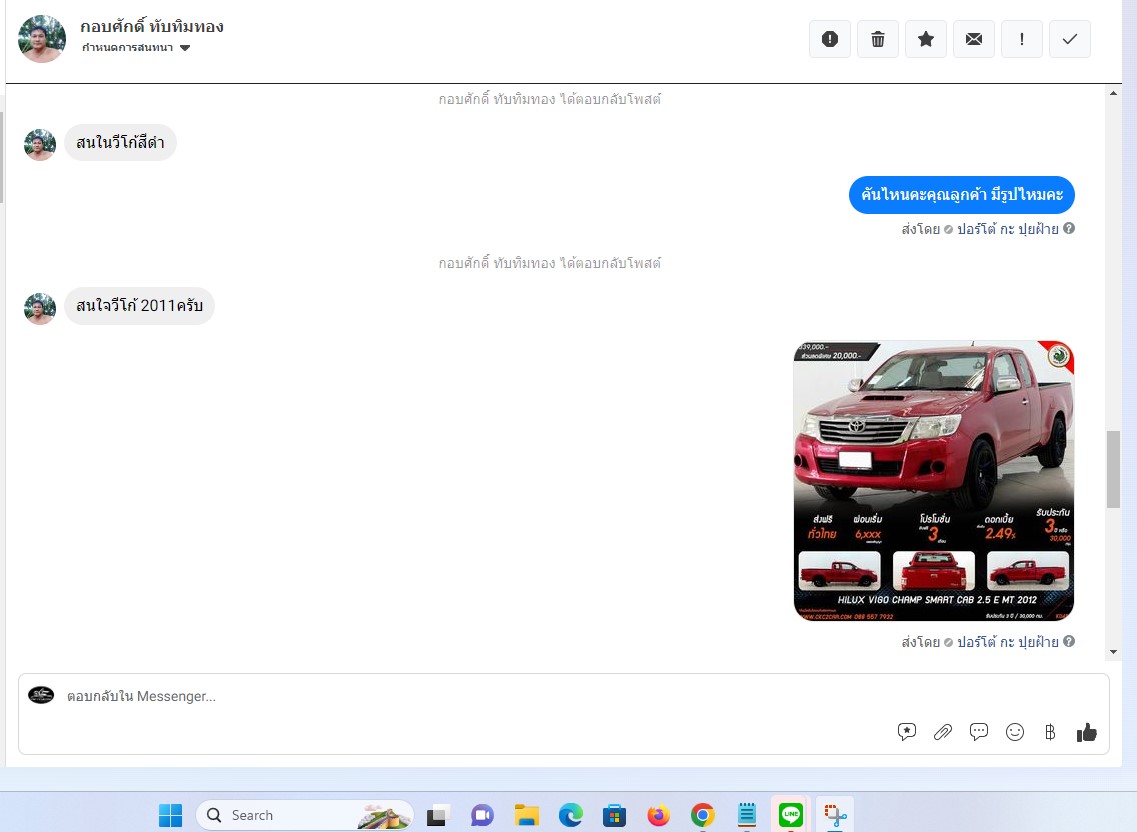Mark conversation as unread with envelope icon
This screenshot has height=832, width=1137.
[974, 39]
